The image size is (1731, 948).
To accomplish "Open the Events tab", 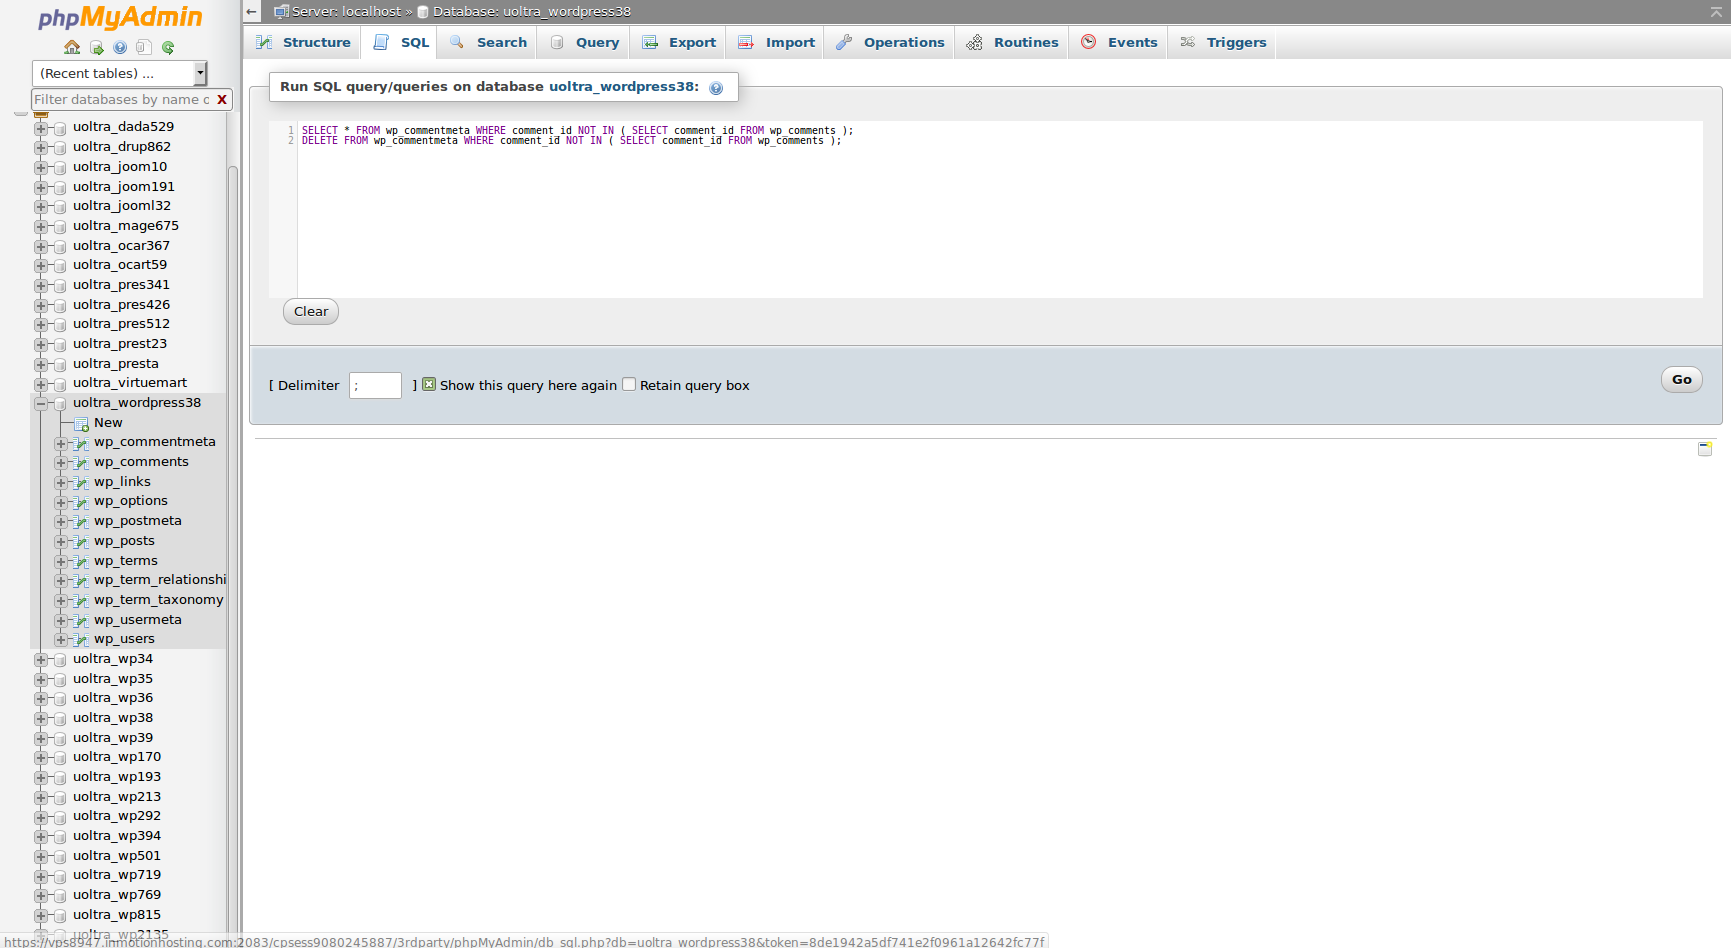I will coord(1119,42).
